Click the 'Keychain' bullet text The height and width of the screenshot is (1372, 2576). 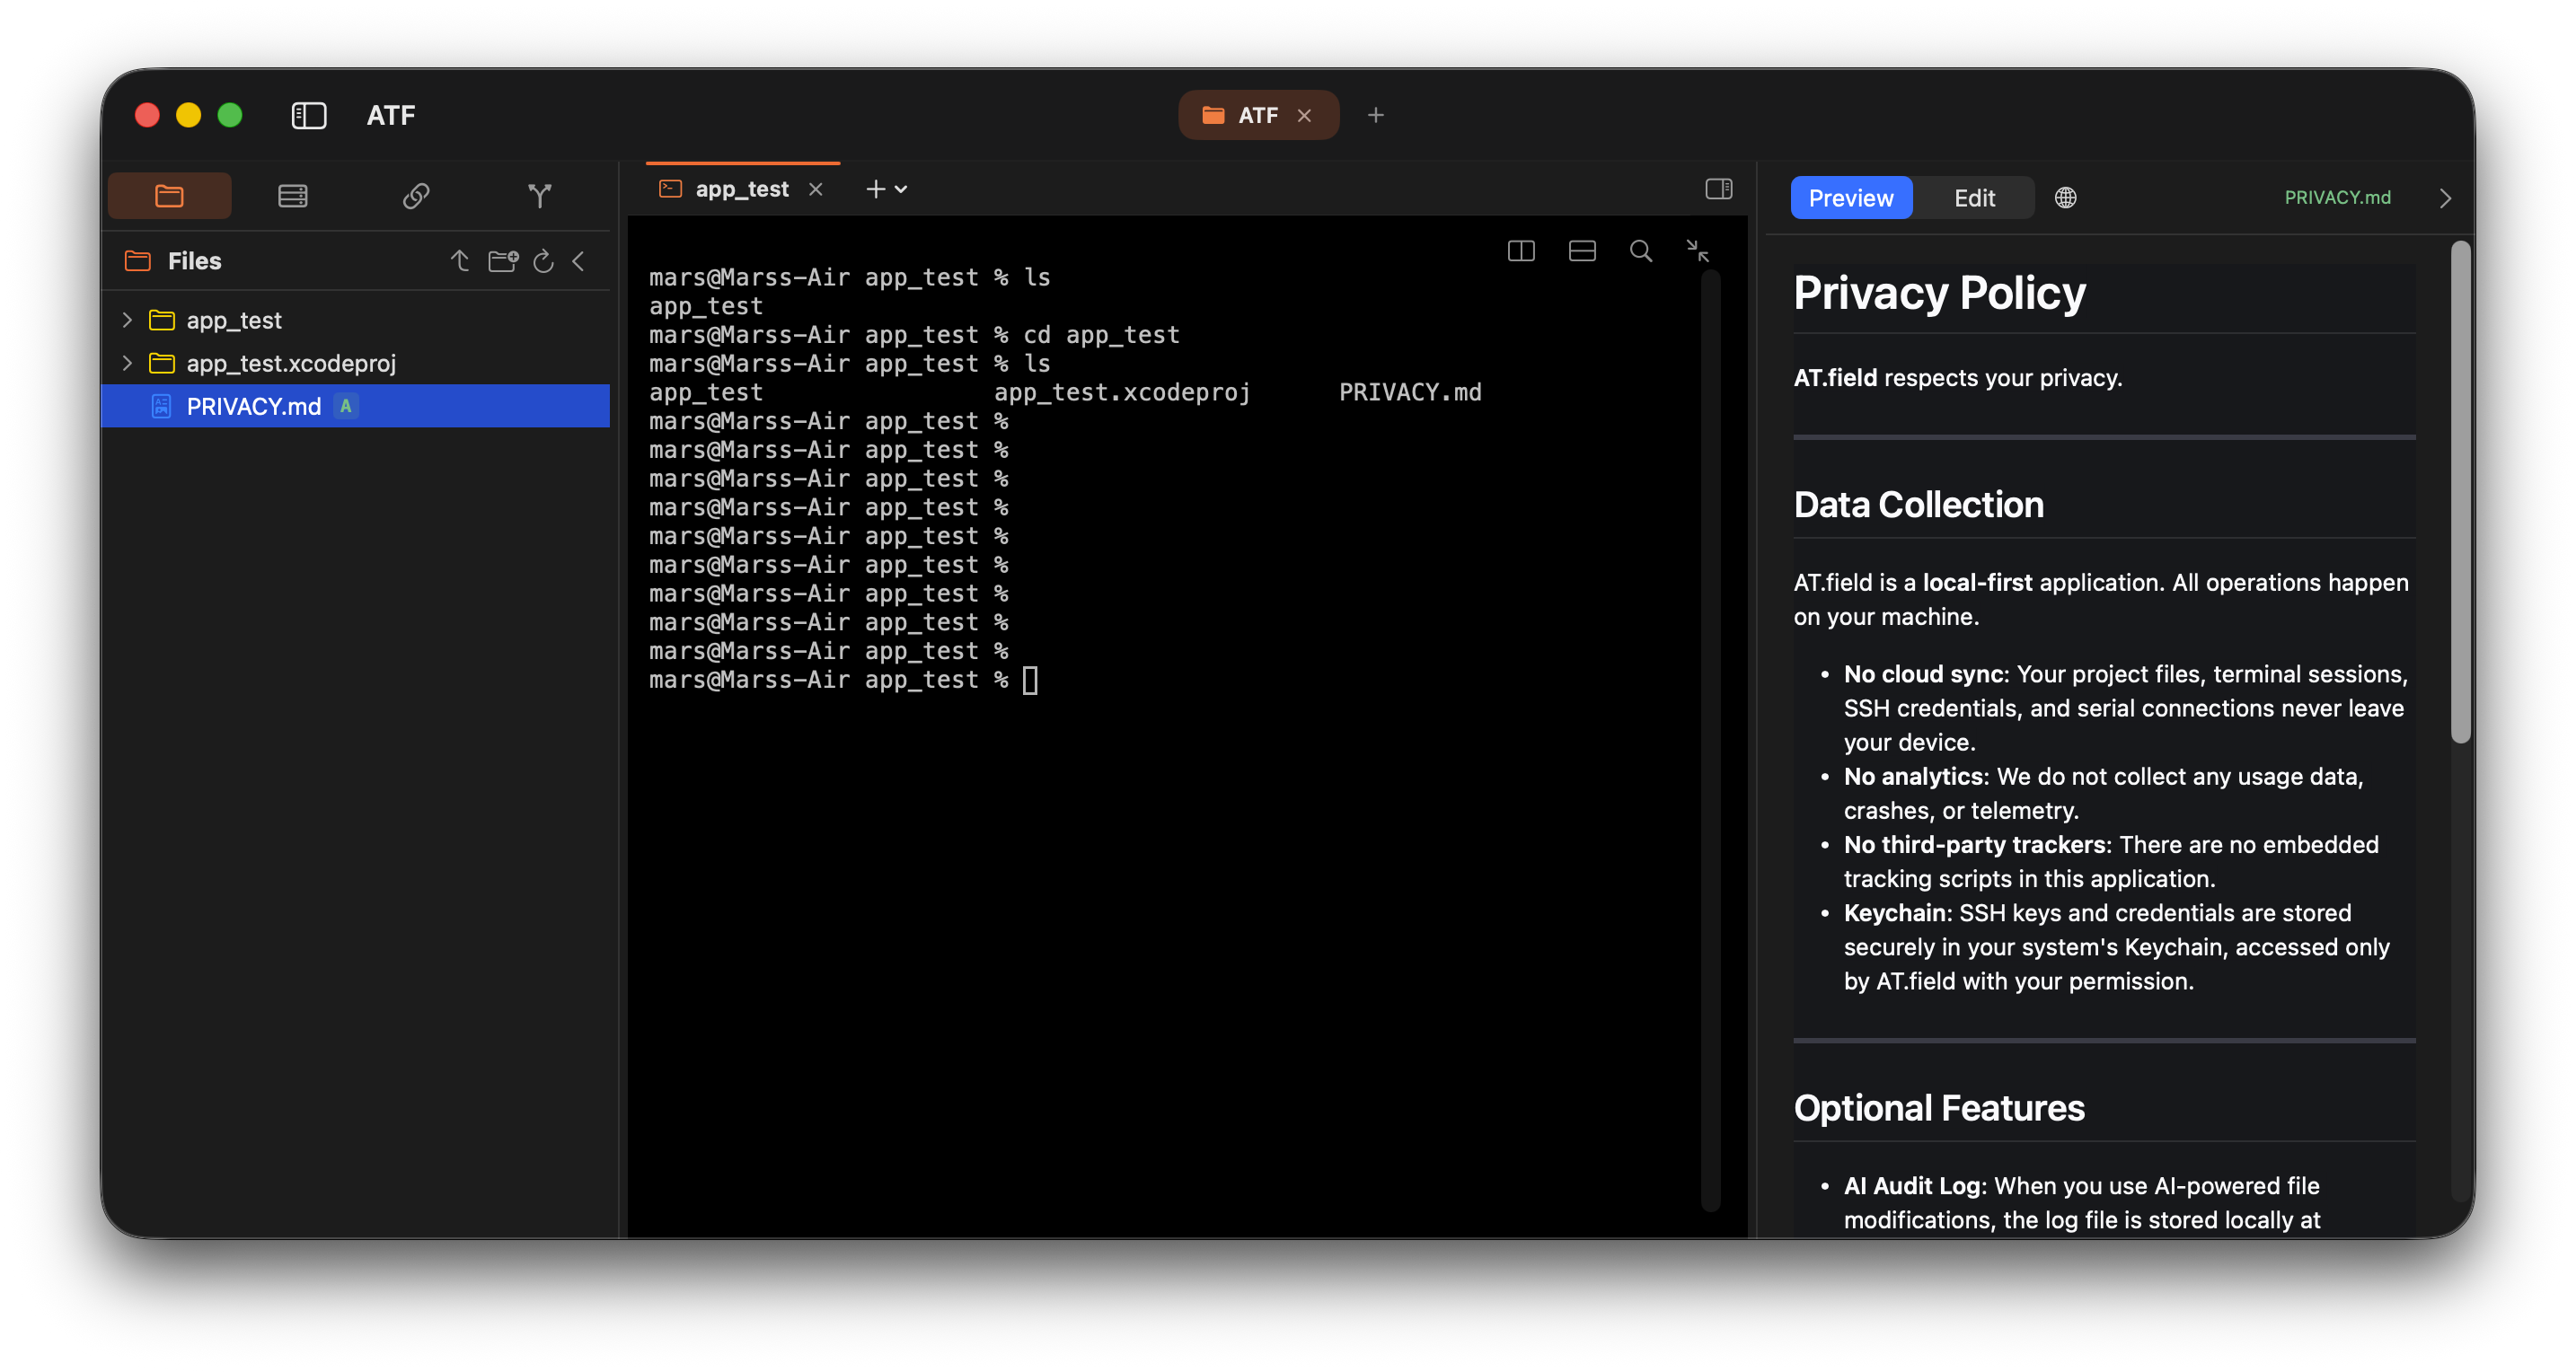2117,947
